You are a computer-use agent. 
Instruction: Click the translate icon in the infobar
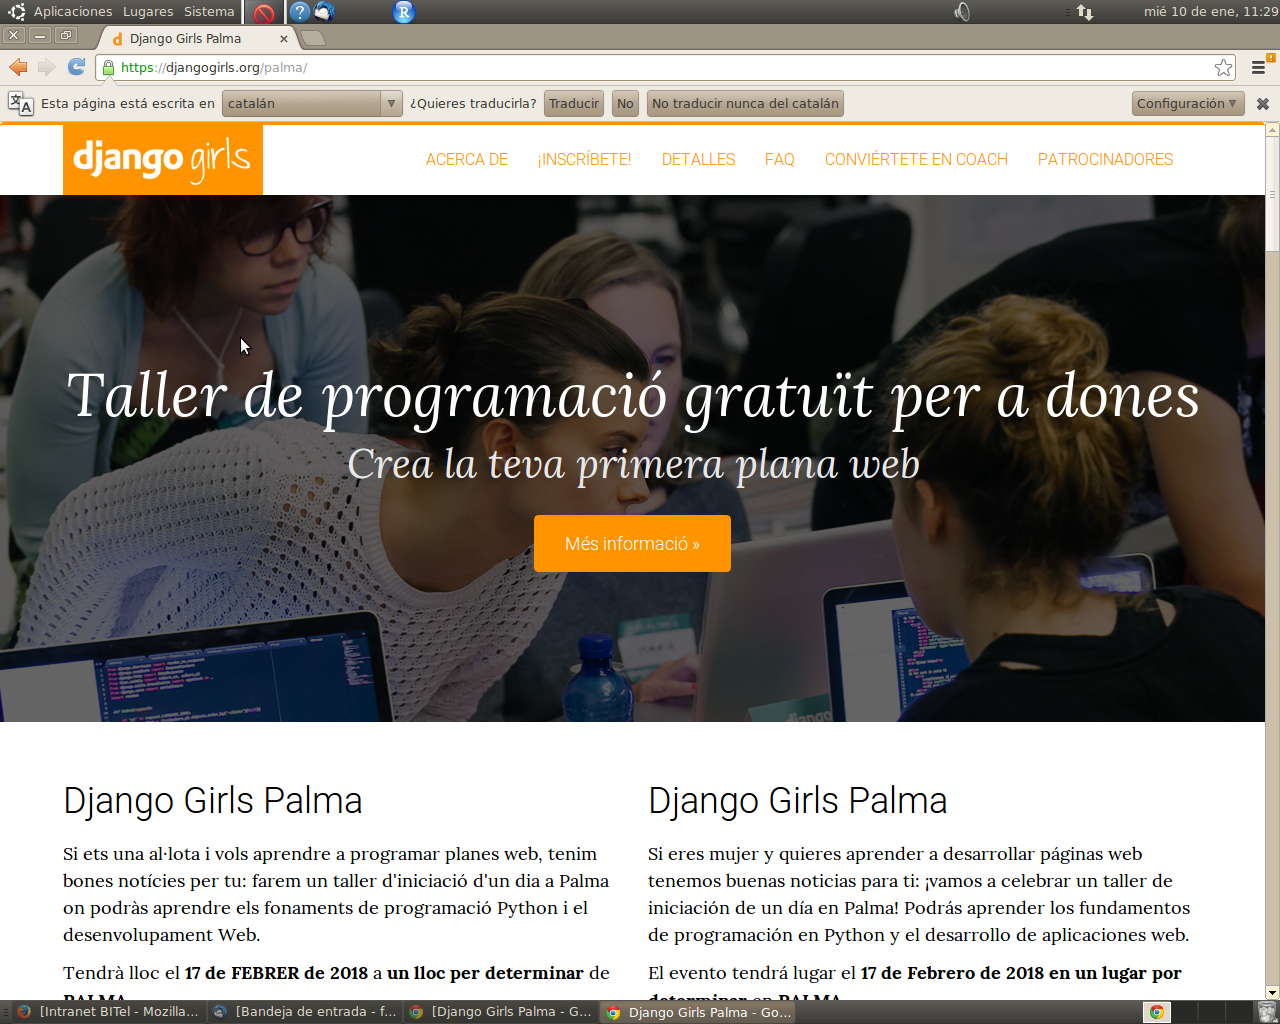[x=20, y=103]
